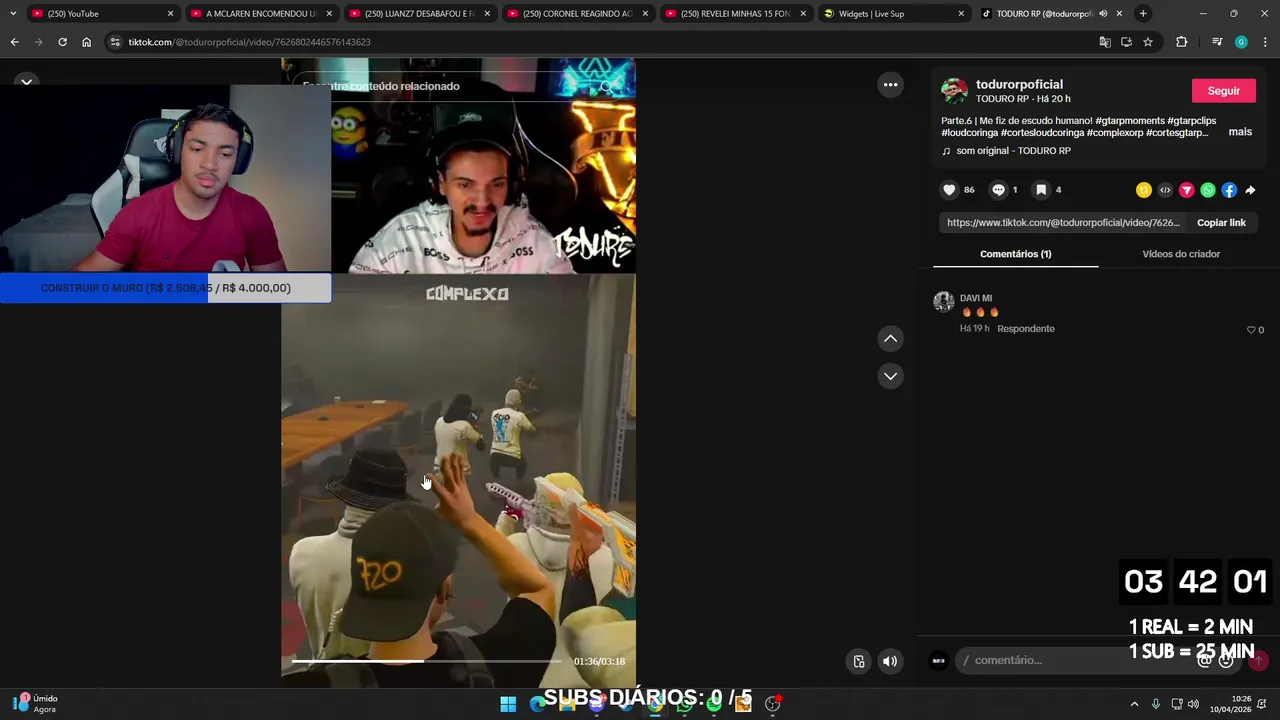Open the Chrome three-dot menu
This screenshot has width=1280, height=720.
point(1265,42)
